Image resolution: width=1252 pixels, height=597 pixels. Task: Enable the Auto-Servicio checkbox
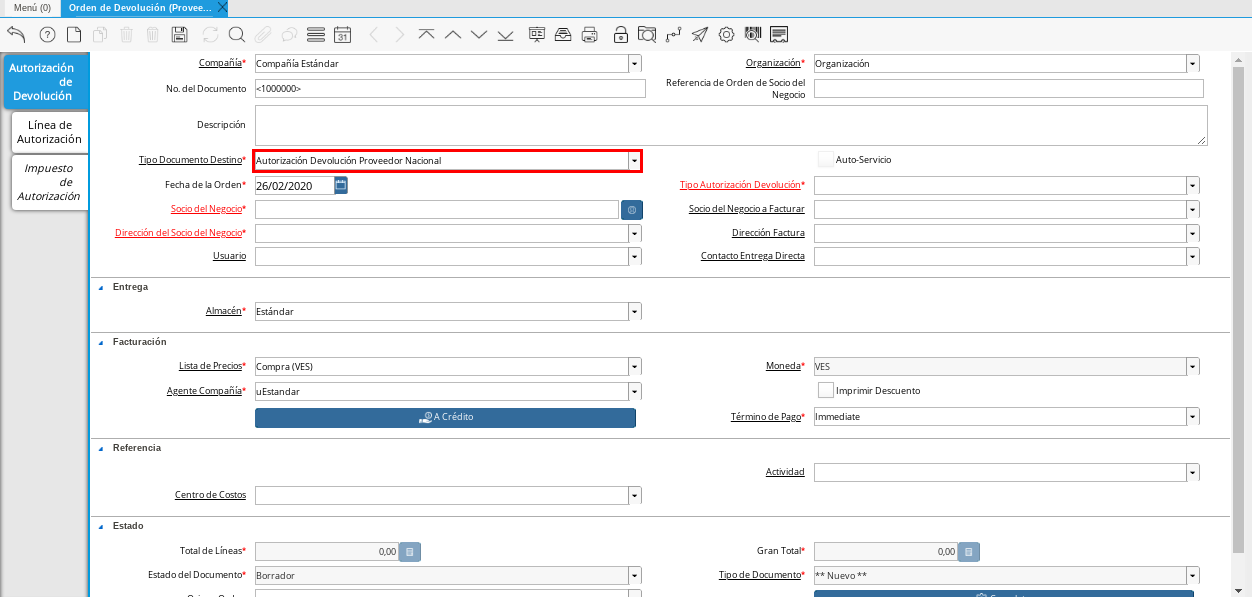point(825,160)
